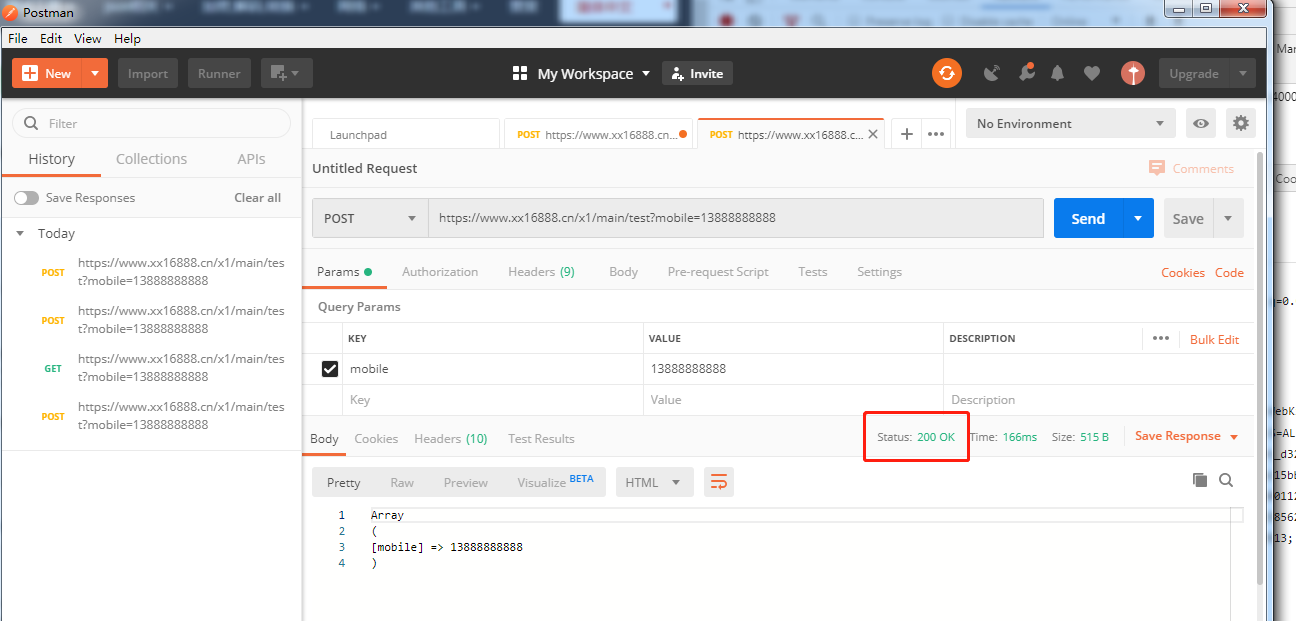Screen dimensions: 1296x621
Task: Switch response view to Preview
Action: click(466, 482)
